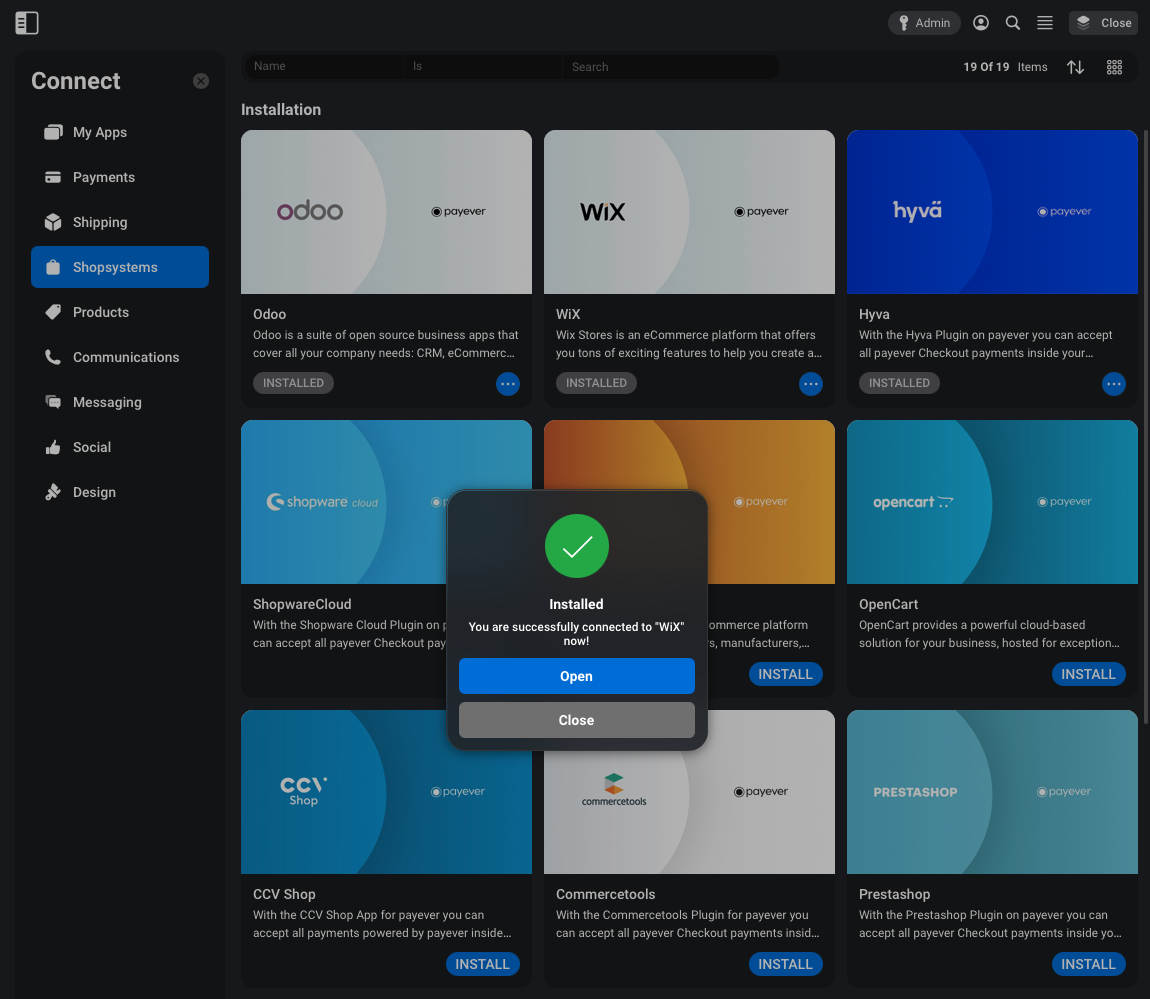1150x999 pixels.
Task: Click the Installation section heading
Action: tap(281, 109)
